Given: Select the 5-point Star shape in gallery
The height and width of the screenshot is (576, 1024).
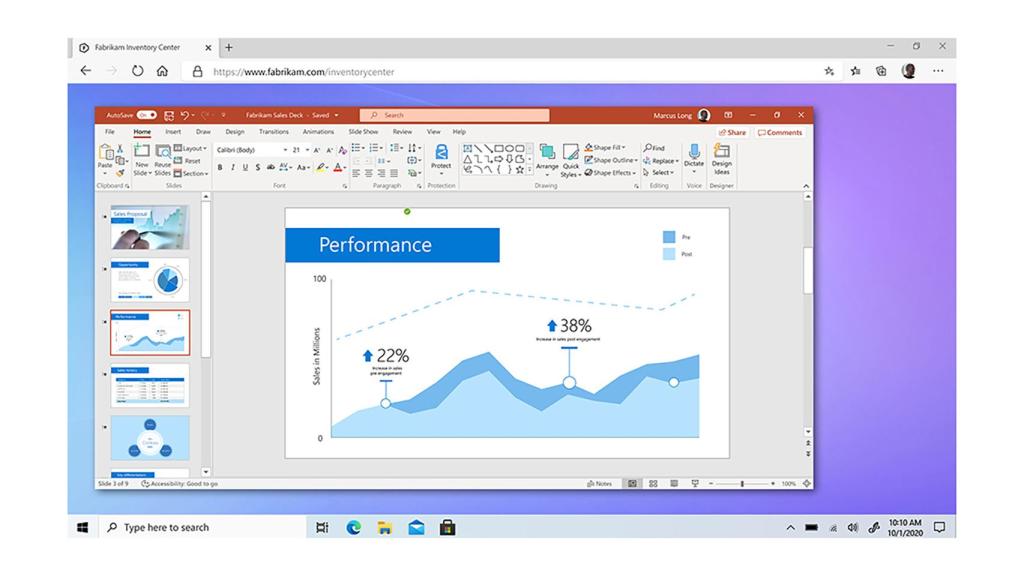Looking at the screenshot, I should point(520,170).
